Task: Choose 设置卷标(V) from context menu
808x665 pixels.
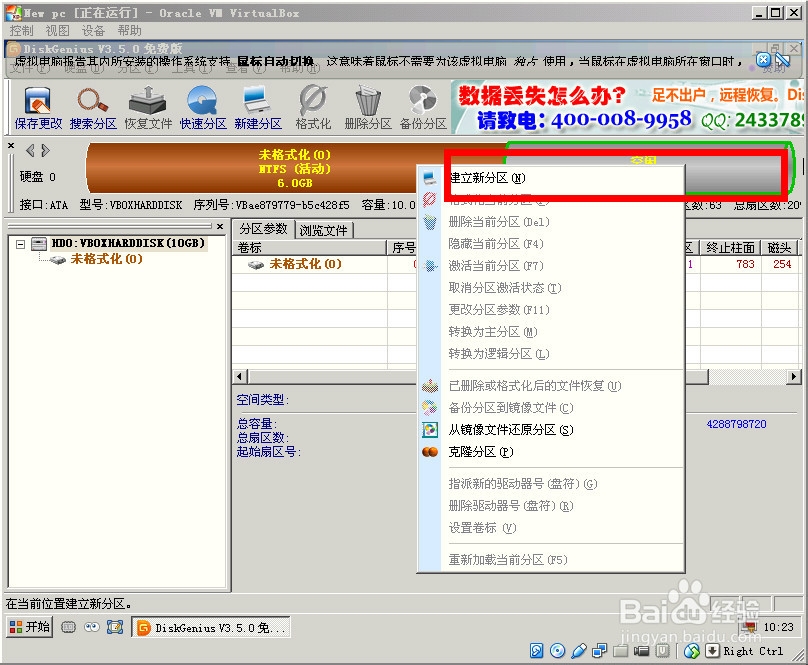Action: 551,528
